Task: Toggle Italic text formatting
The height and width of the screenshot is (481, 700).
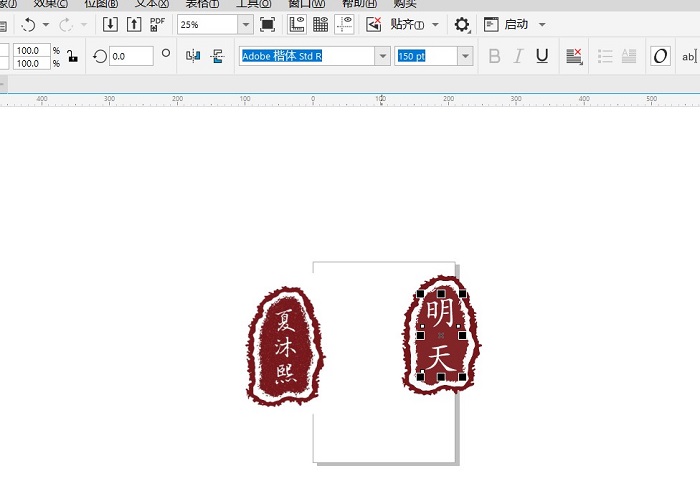Action: [518, 56]
